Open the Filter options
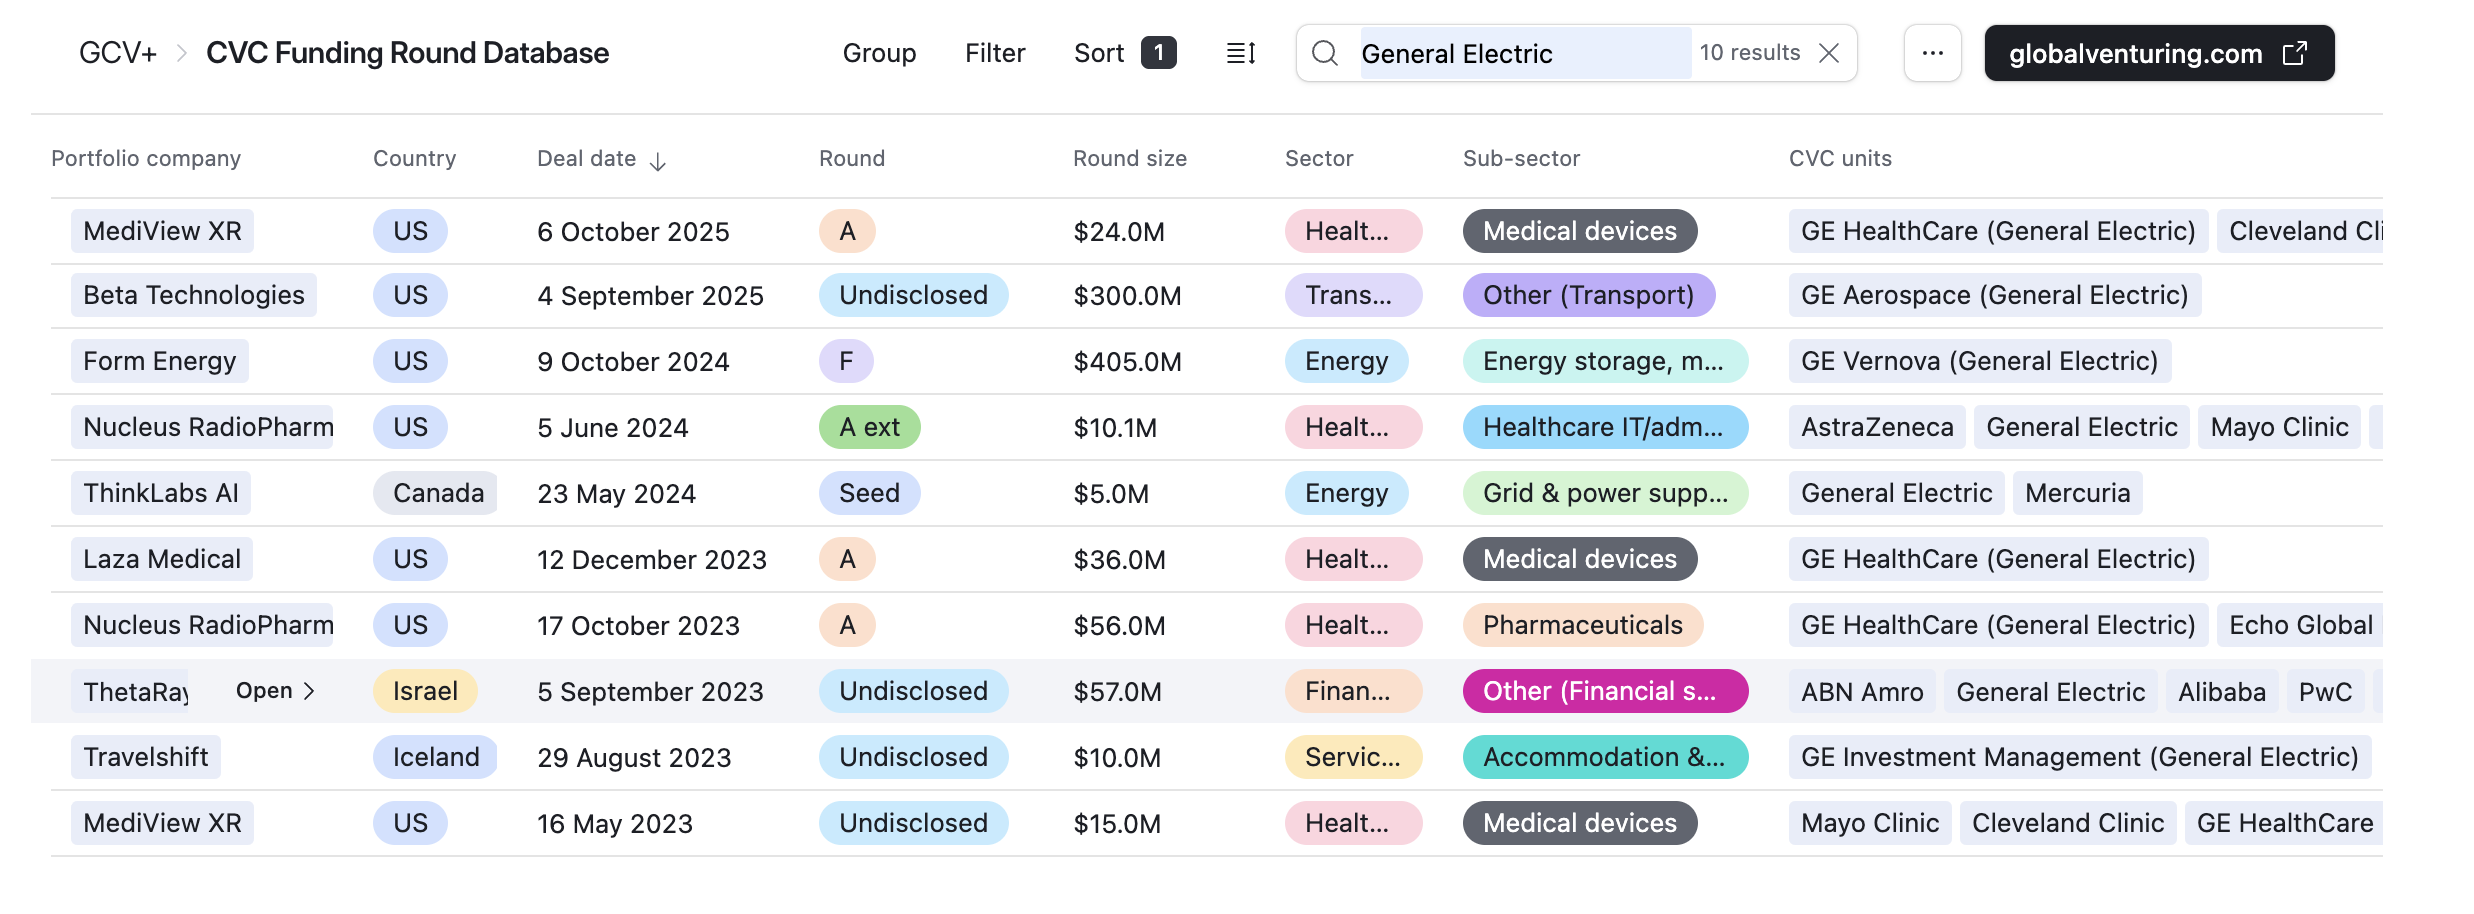This screenshot has height=914, width=2474. (x=995, y=53)
